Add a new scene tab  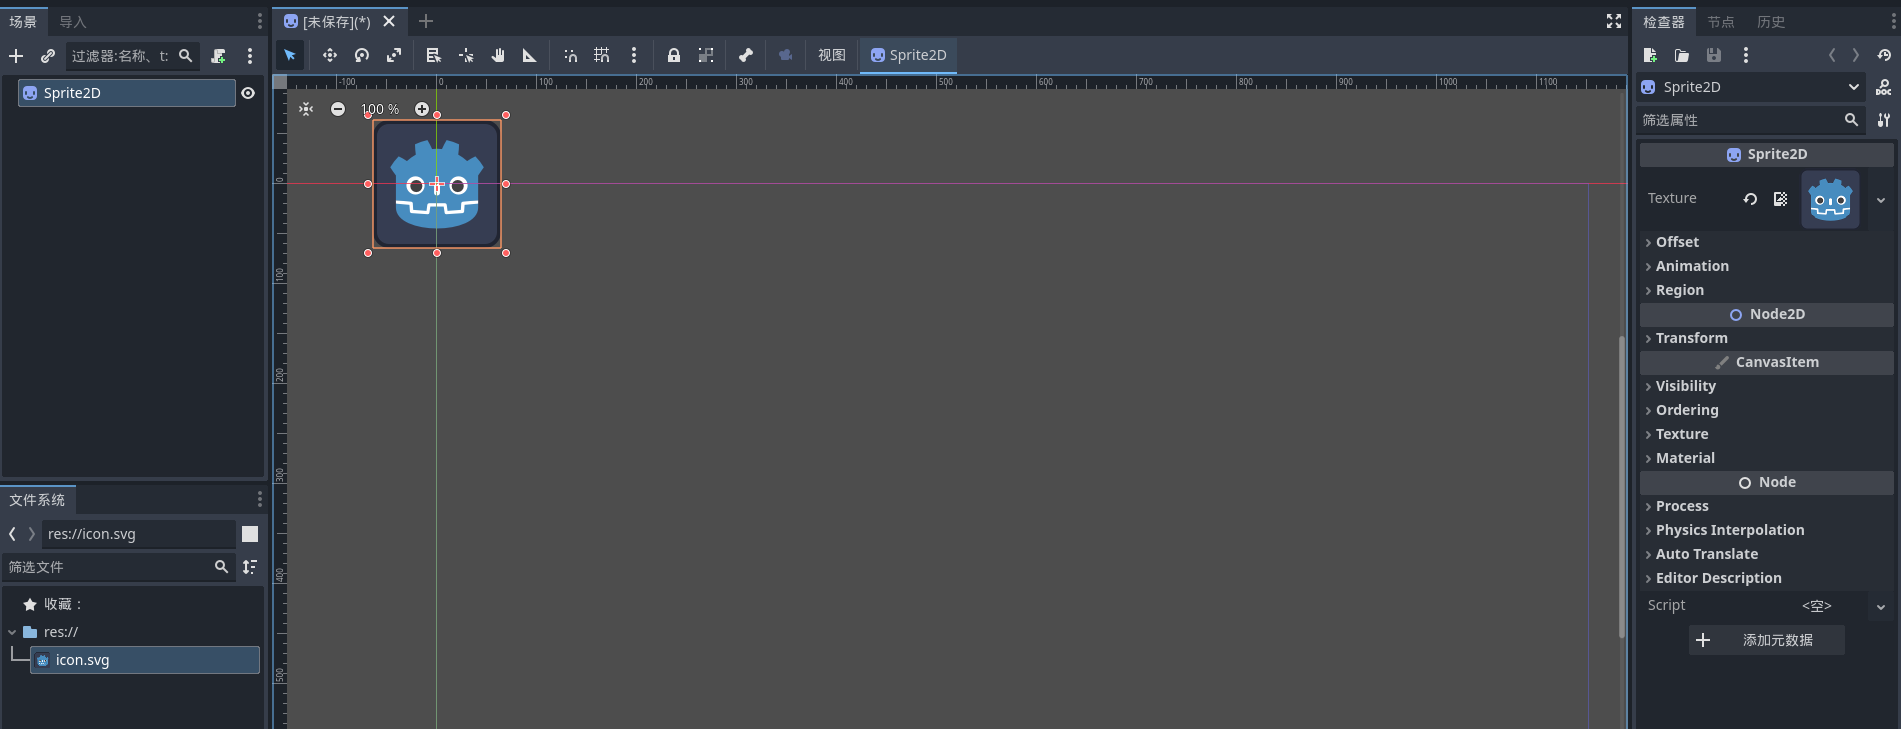(x=426, y=21)
